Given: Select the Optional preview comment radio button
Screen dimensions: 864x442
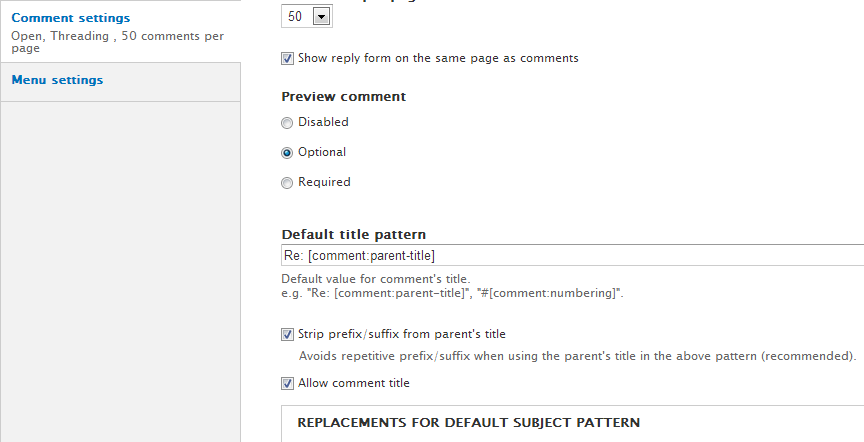Looking at the screenshot, I should (x=288, y=153).
